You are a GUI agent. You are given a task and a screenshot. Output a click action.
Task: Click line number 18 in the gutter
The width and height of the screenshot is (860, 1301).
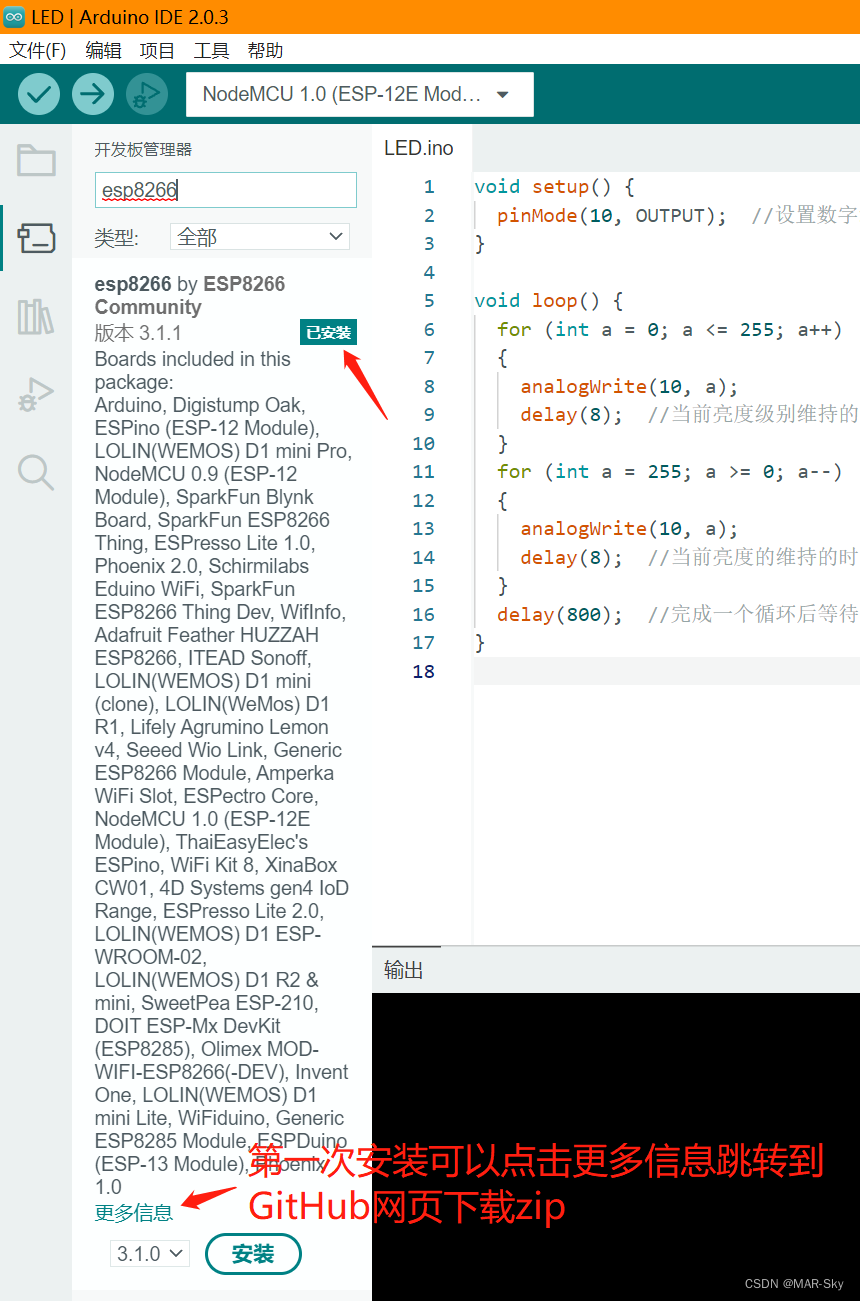click(424, 672)
